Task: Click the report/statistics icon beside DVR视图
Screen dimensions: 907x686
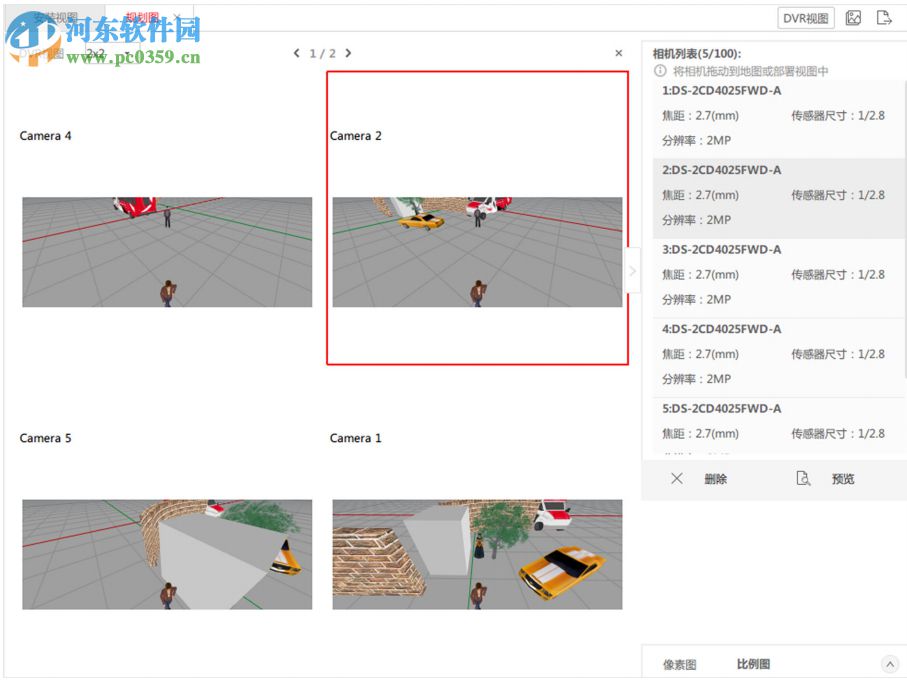Action: tap(853, 17)
